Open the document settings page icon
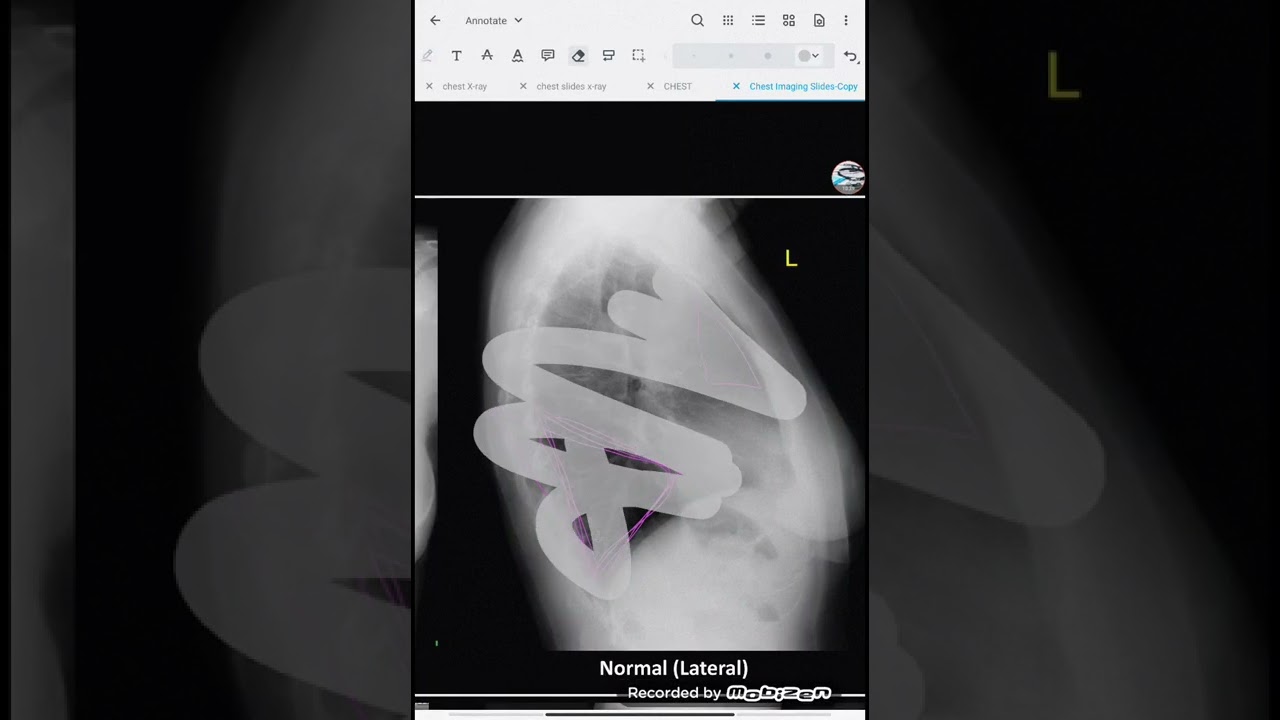The image size is (1280, 720). [x=819, y=20]
